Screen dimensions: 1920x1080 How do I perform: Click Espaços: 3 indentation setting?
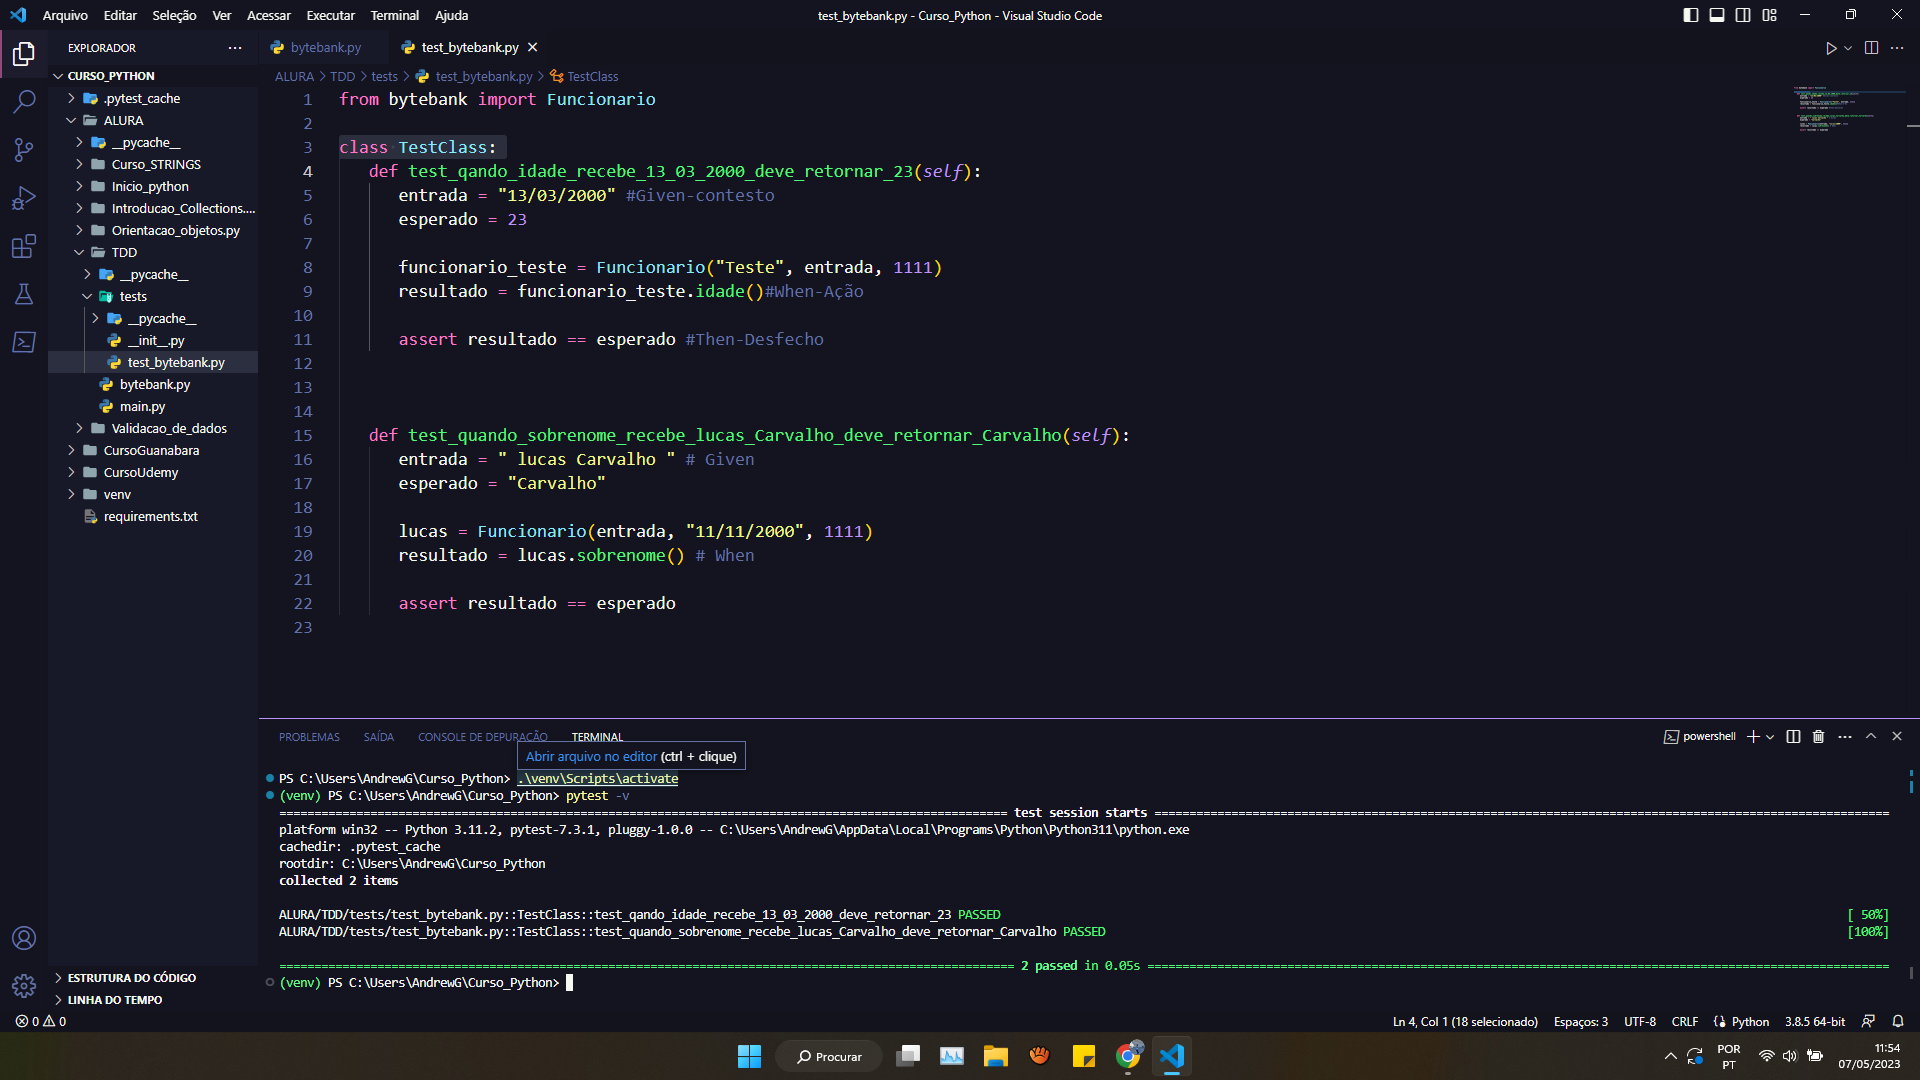[x=1581, y=1021]
